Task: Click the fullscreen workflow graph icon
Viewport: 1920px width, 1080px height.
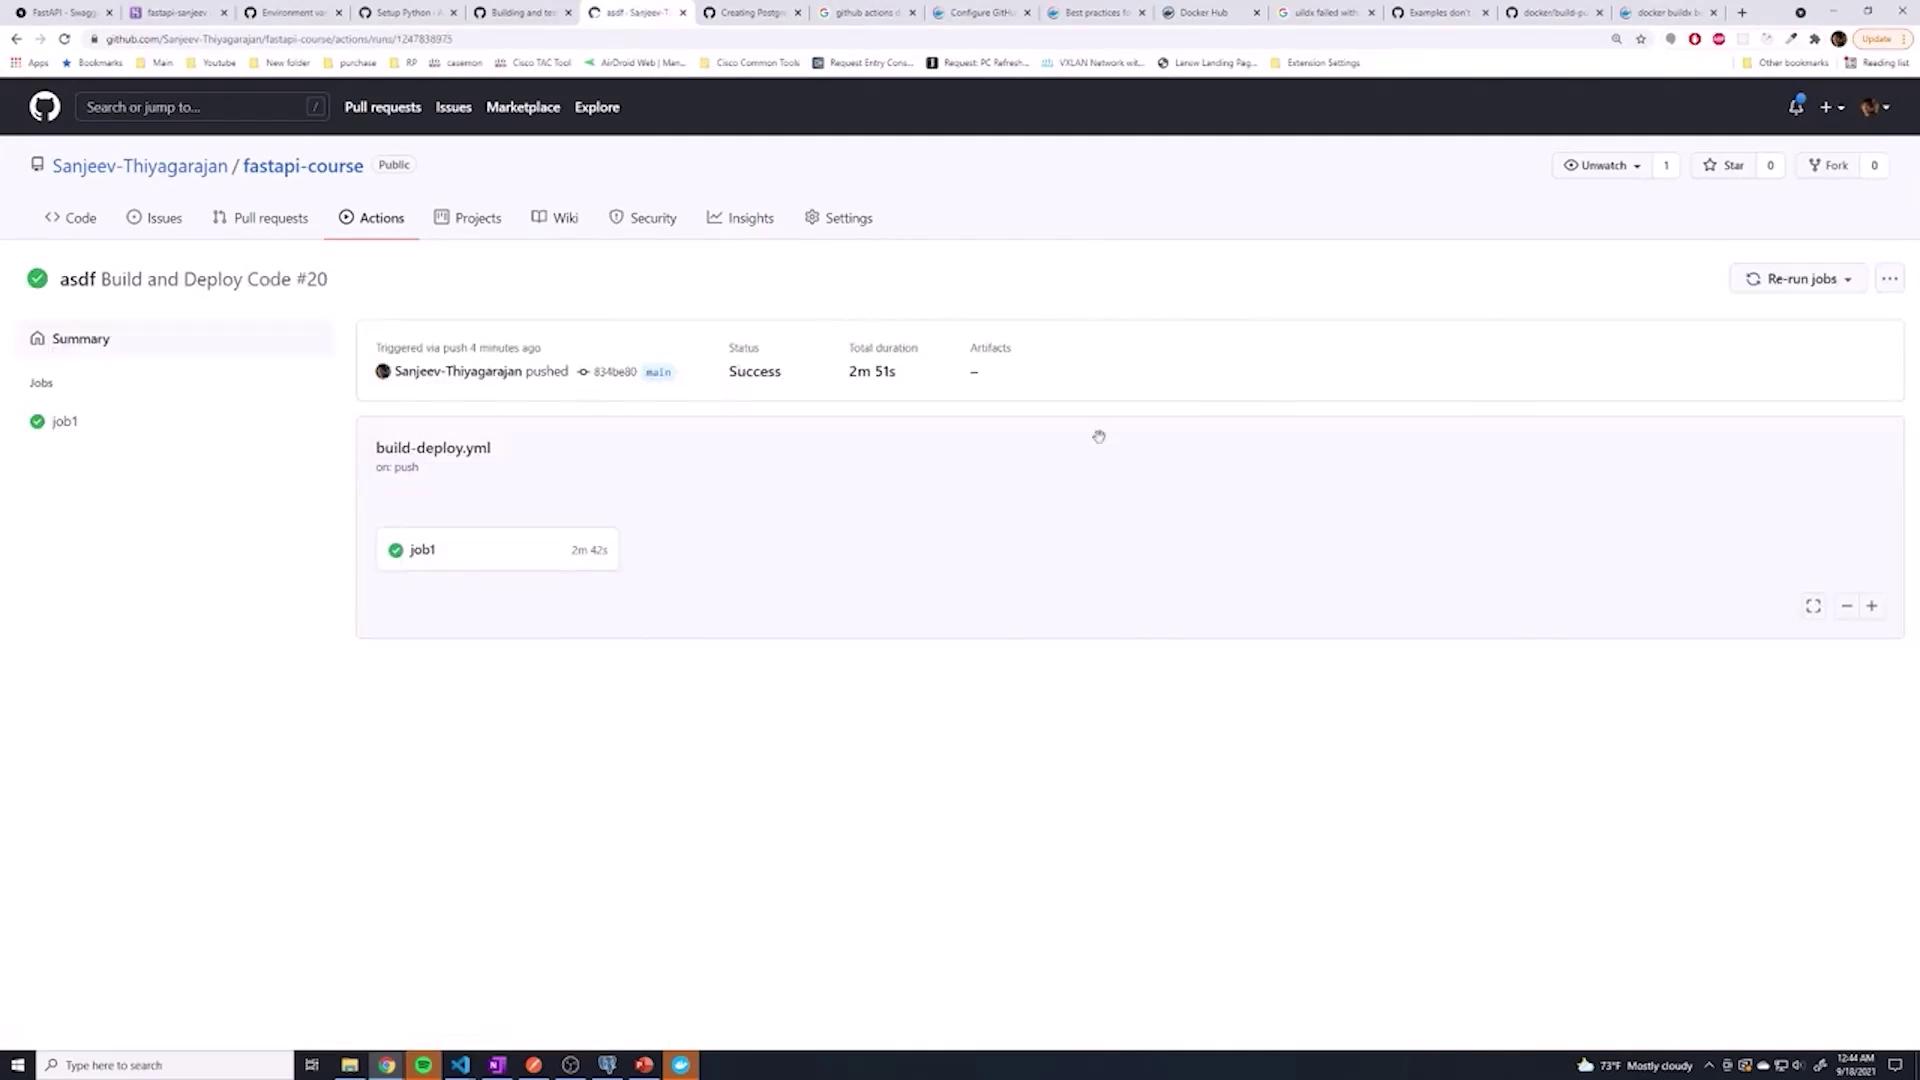Action: [1813, 606]
